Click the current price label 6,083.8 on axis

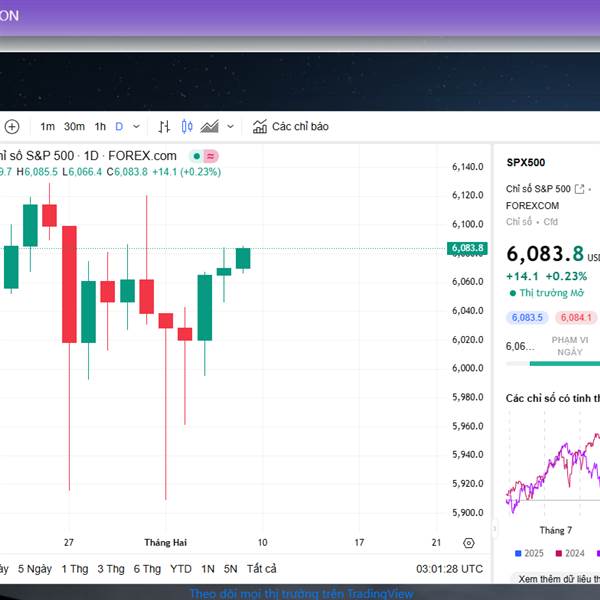coord(467,248)
